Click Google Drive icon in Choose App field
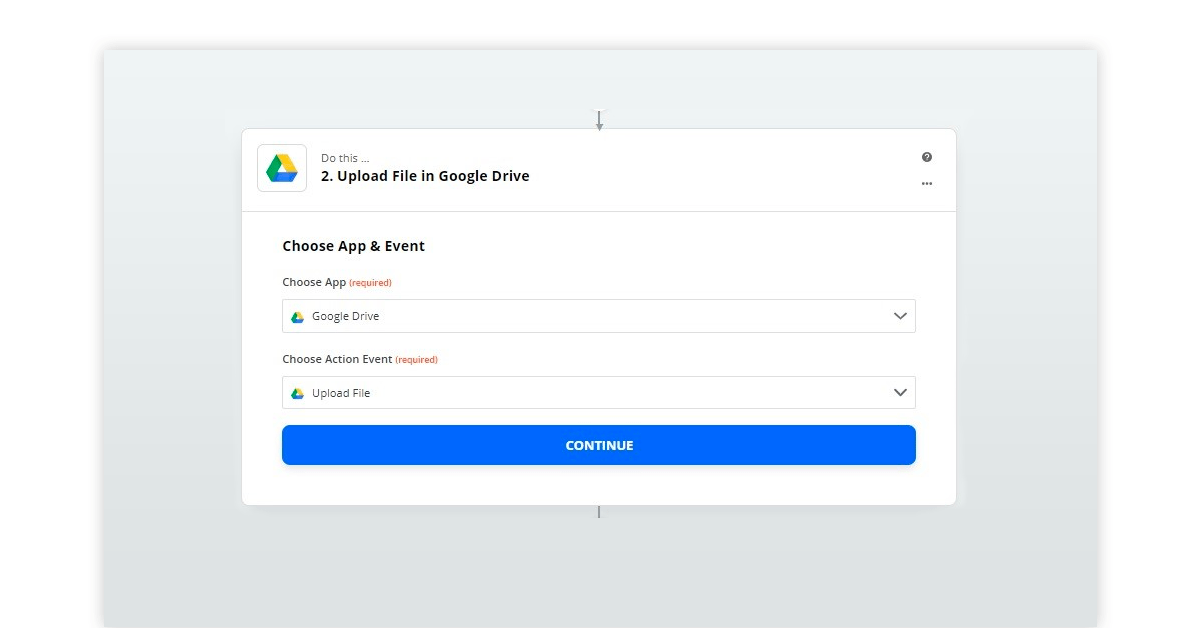 [297, 316]
